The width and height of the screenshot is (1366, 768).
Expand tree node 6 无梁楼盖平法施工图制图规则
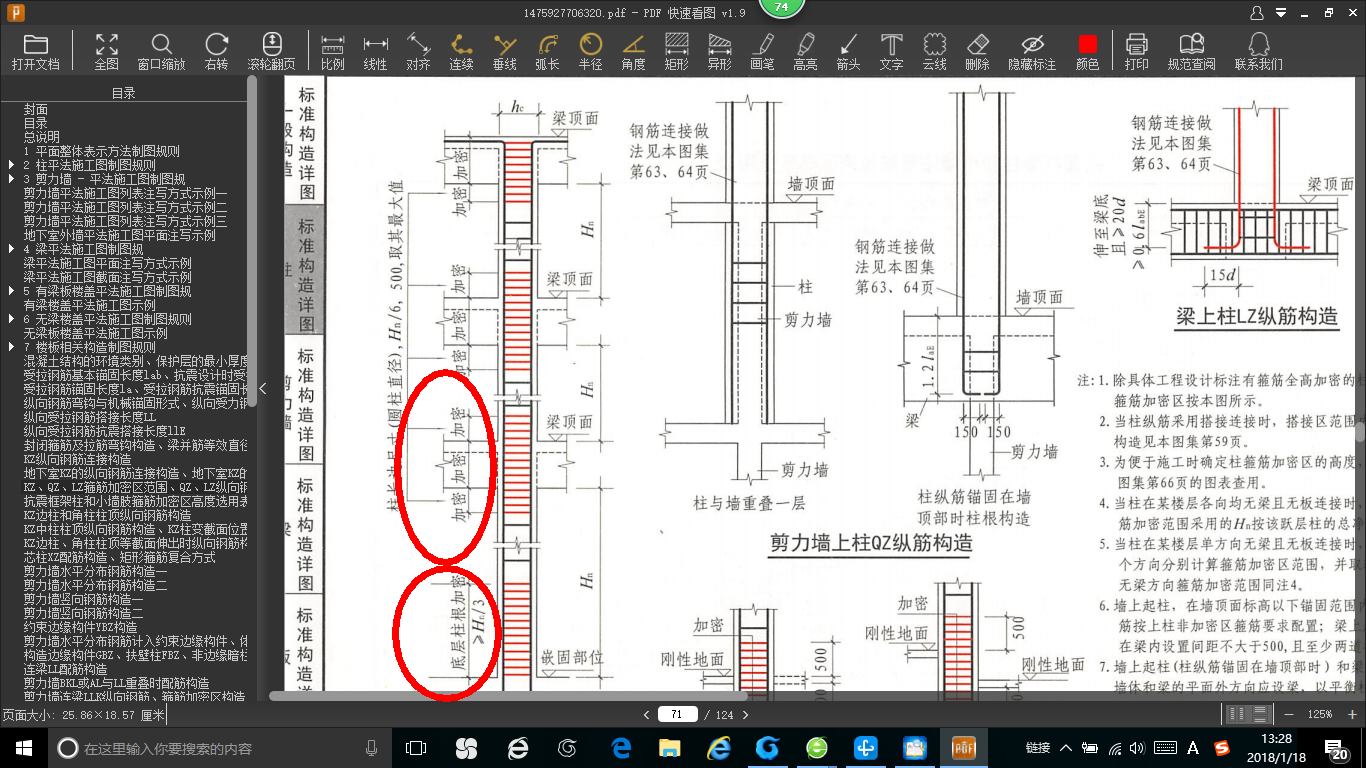pos(11,320)
